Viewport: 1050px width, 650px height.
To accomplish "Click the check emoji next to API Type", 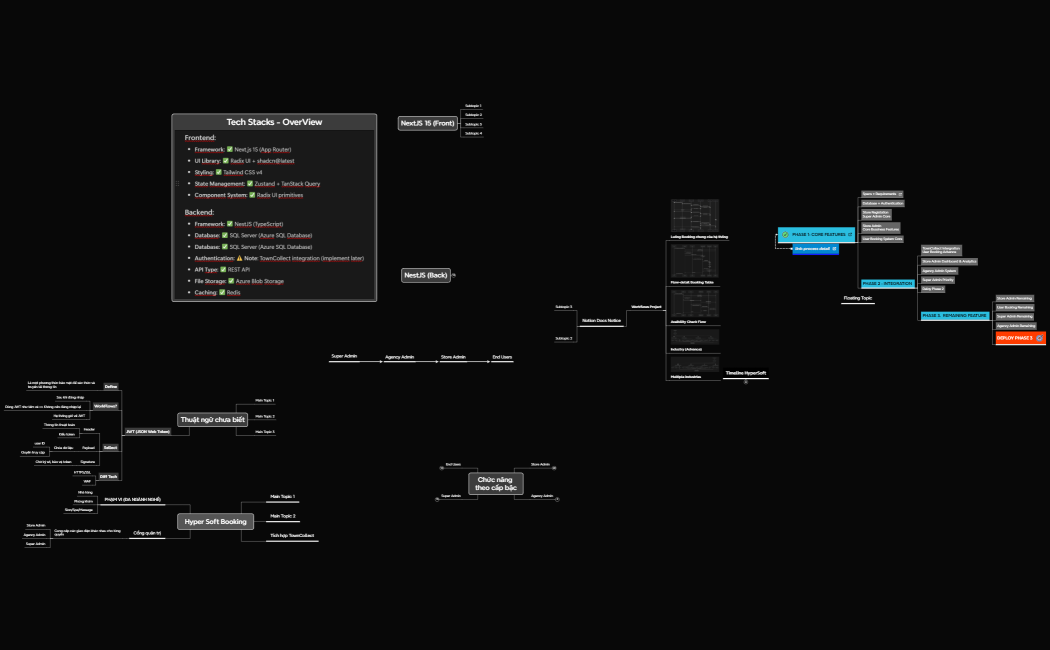I will (x=224, y=269).
